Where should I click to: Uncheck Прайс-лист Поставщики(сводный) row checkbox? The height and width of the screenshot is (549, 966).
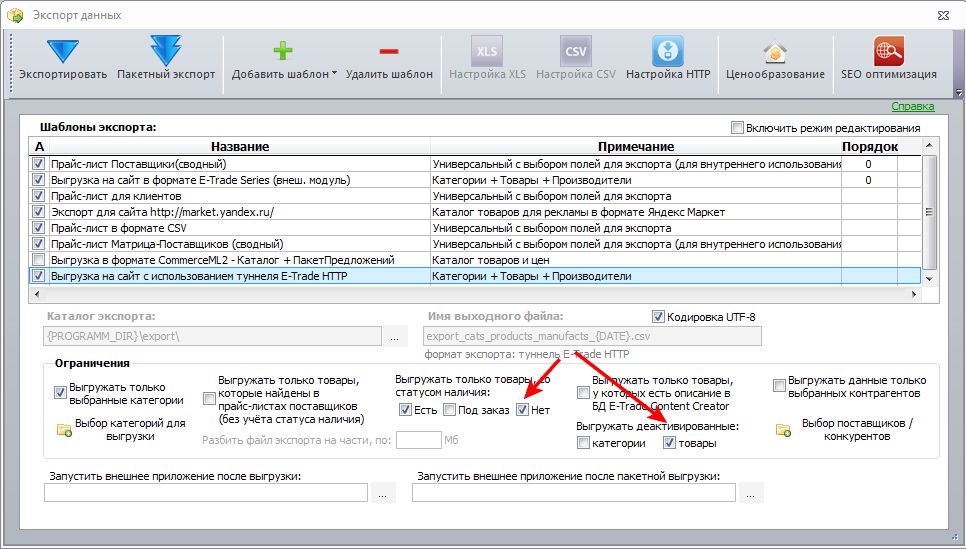tap(39, 164)
